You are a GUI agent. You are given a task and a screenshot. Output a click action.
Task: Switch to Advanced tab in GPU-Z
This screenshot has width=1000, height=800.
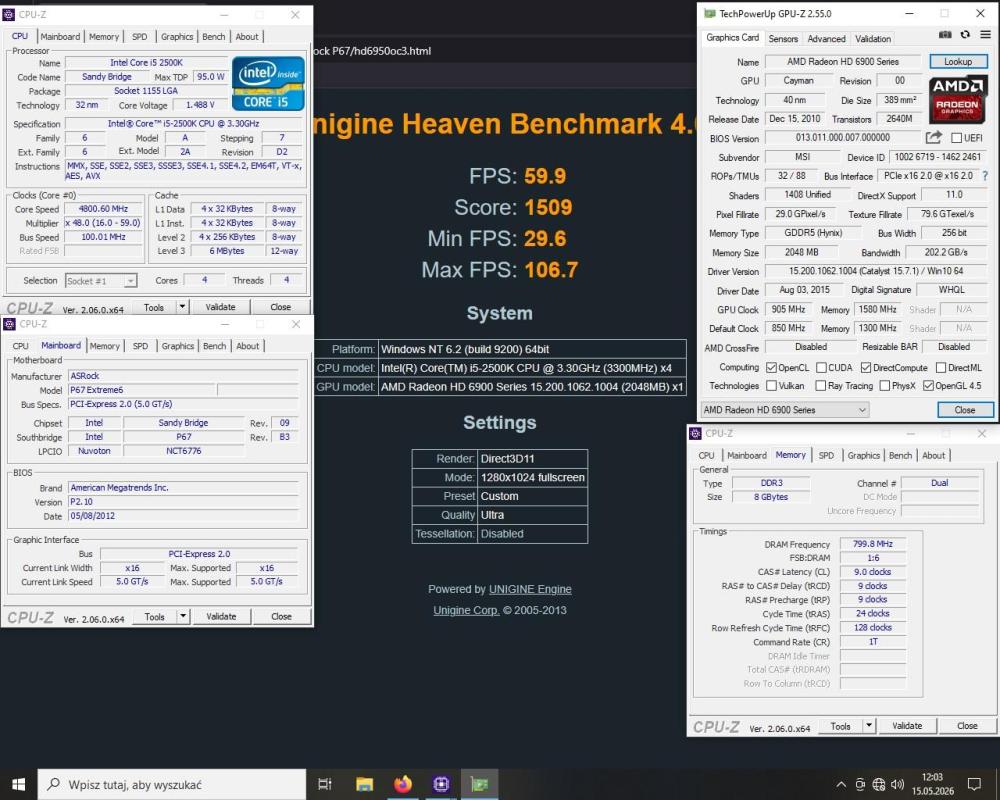pyautogui.click(x=826, y=38)
